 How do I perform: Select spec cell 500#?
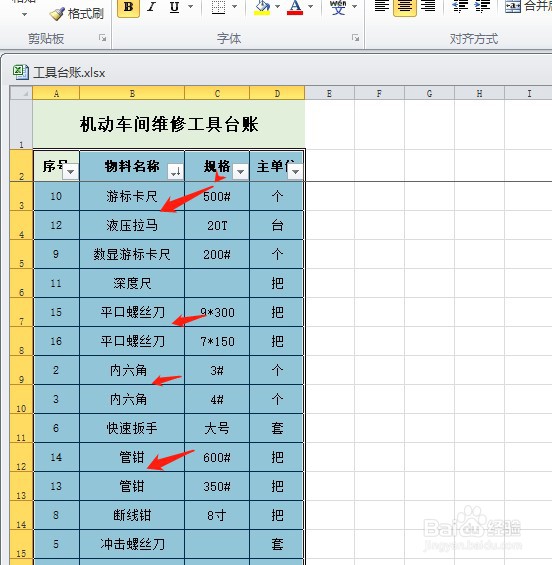(217, 196)
